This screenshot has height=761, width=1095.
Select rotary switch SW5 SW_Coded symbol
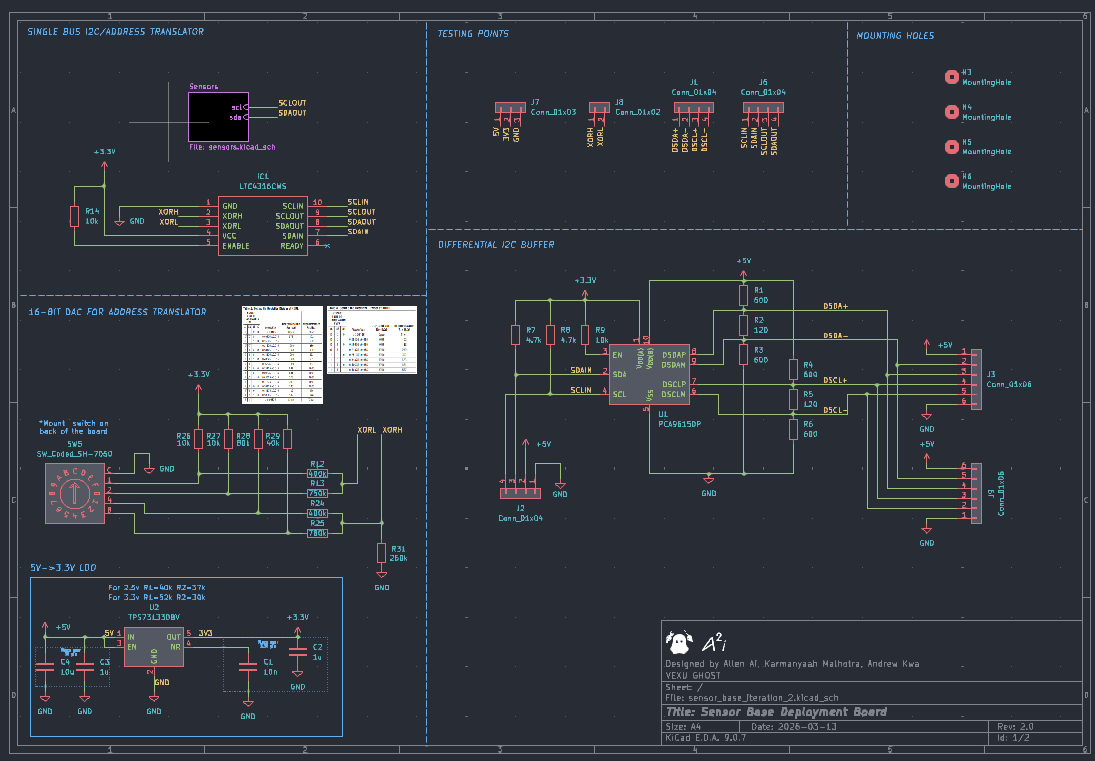click(75, 492)
